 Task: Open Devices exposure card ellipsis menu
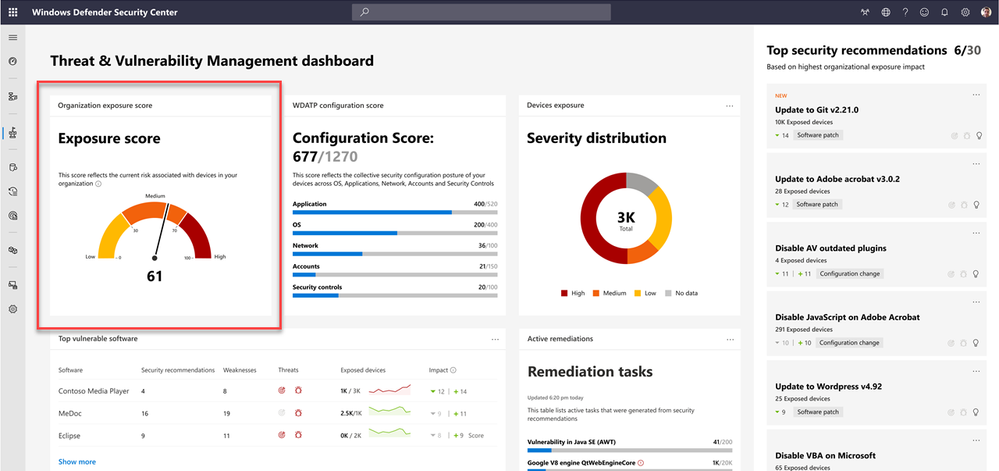729,106
